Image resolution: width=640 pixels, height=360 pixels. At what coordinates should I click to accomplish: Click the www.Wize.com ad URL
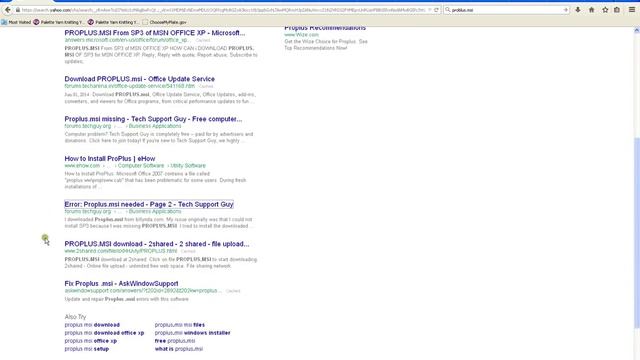(x=301, y=35)
